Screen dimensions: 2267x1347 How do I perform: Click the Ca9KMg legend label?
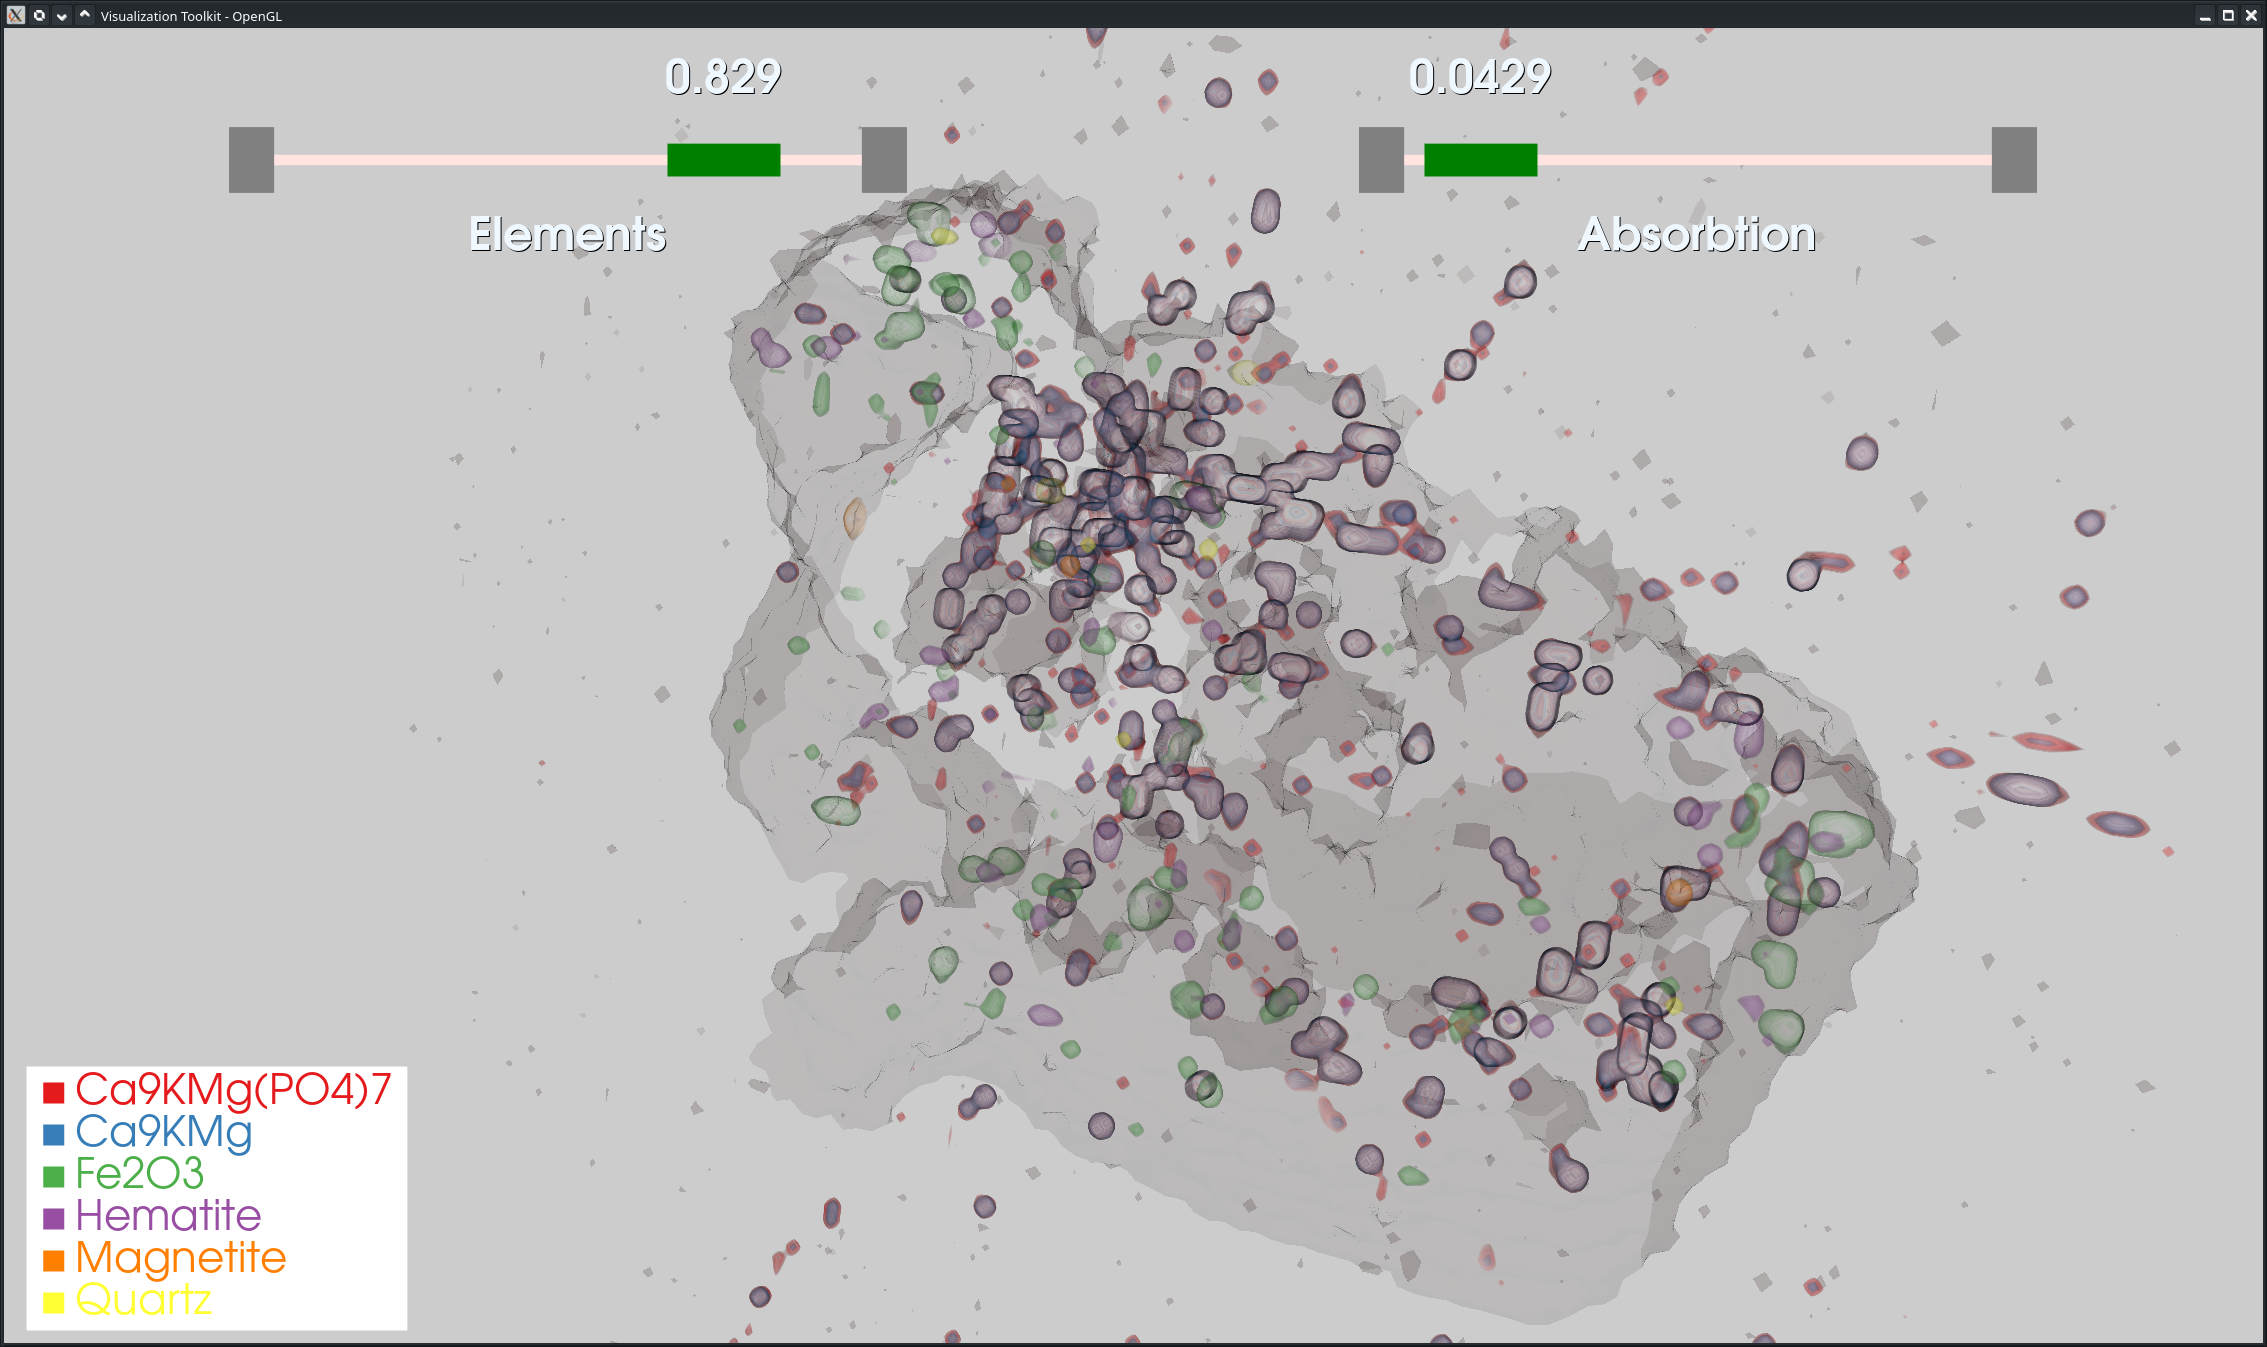pyautogui.click(x=164, y=1133)
